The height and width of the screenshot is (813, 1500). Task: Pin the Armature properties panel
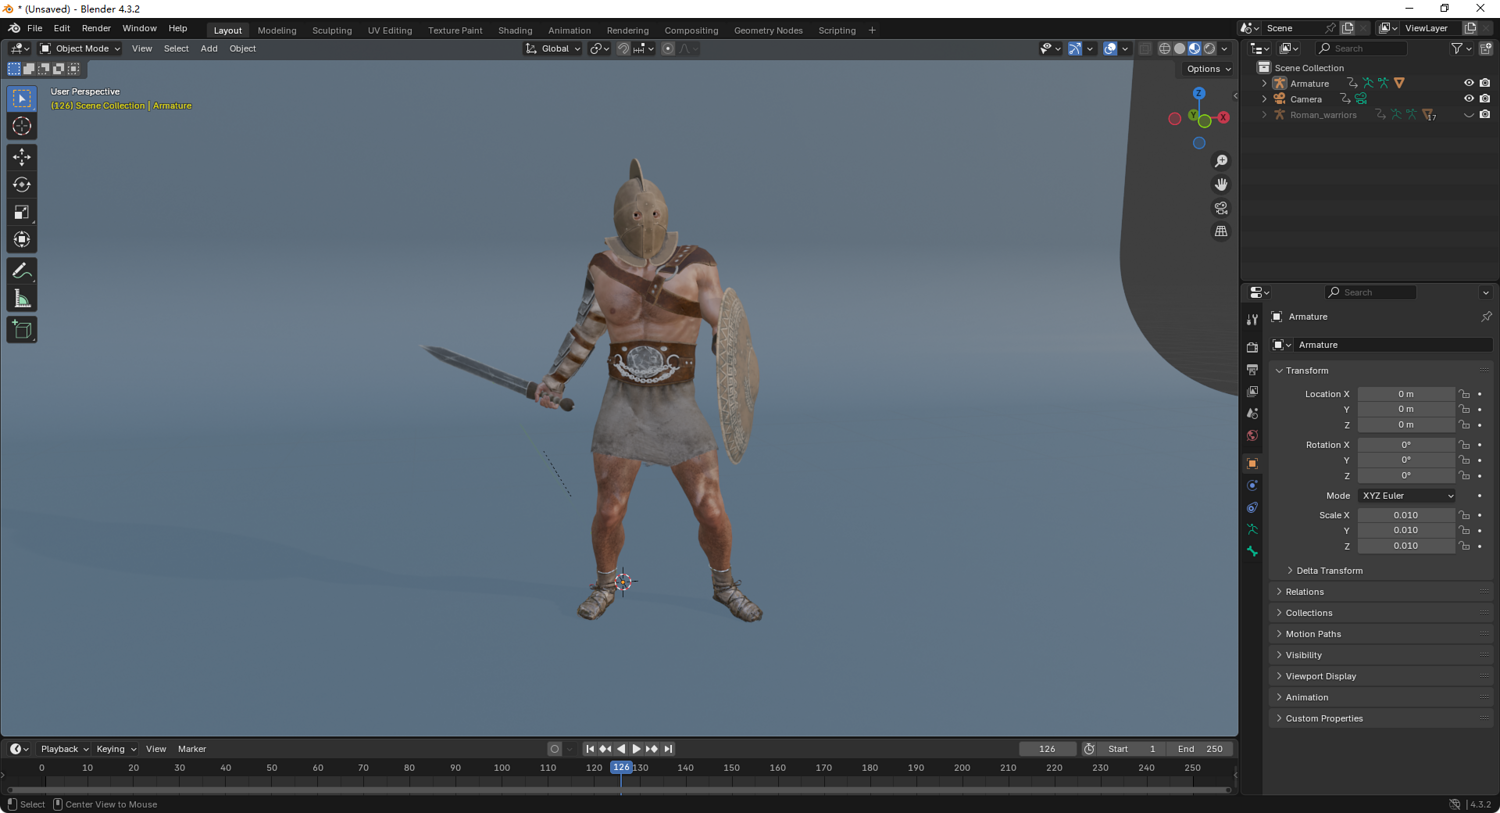click(1486, 317)
